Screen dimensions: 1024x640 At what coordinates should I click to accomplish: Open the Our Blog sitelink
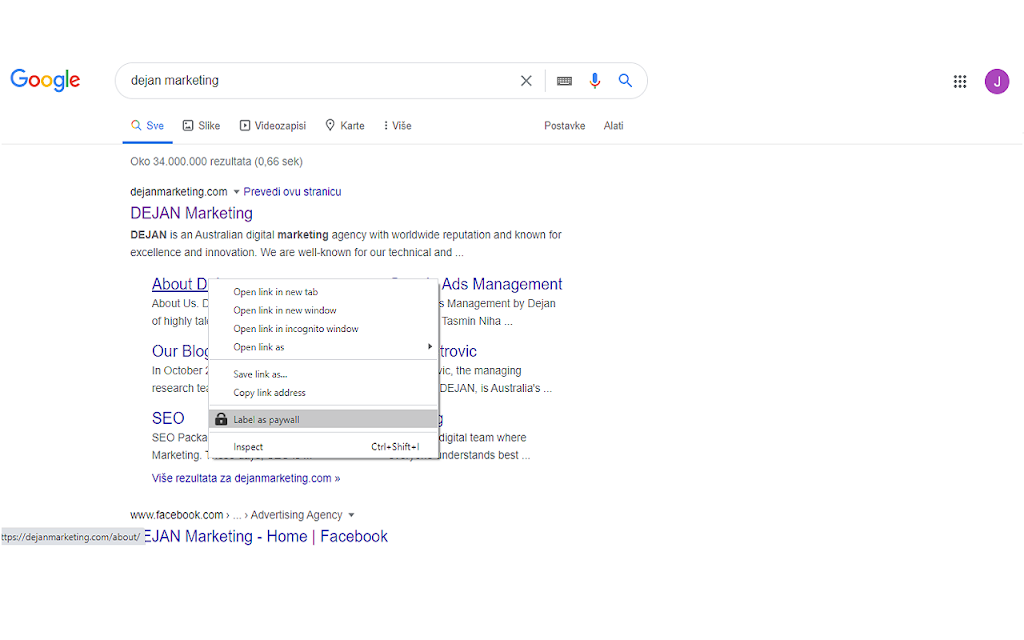tap(180, 351)
